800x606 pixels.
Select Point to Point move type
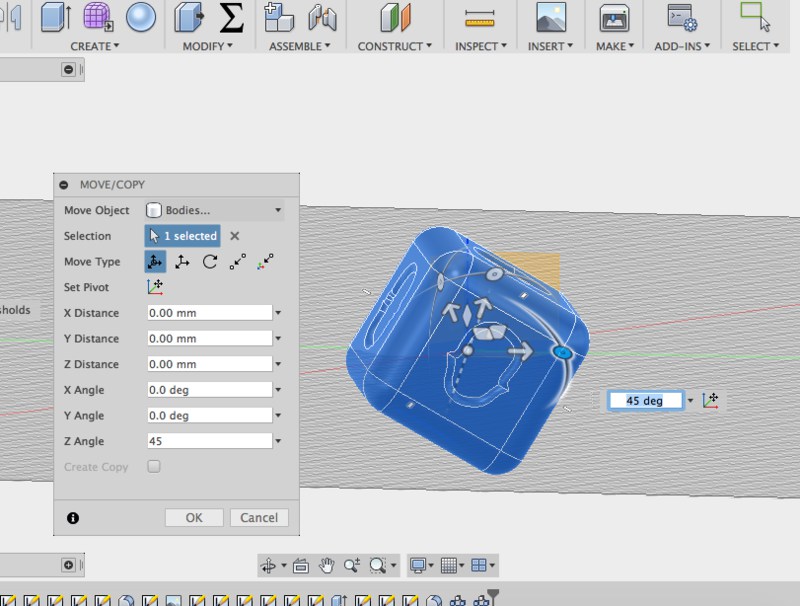click(237, 262)
